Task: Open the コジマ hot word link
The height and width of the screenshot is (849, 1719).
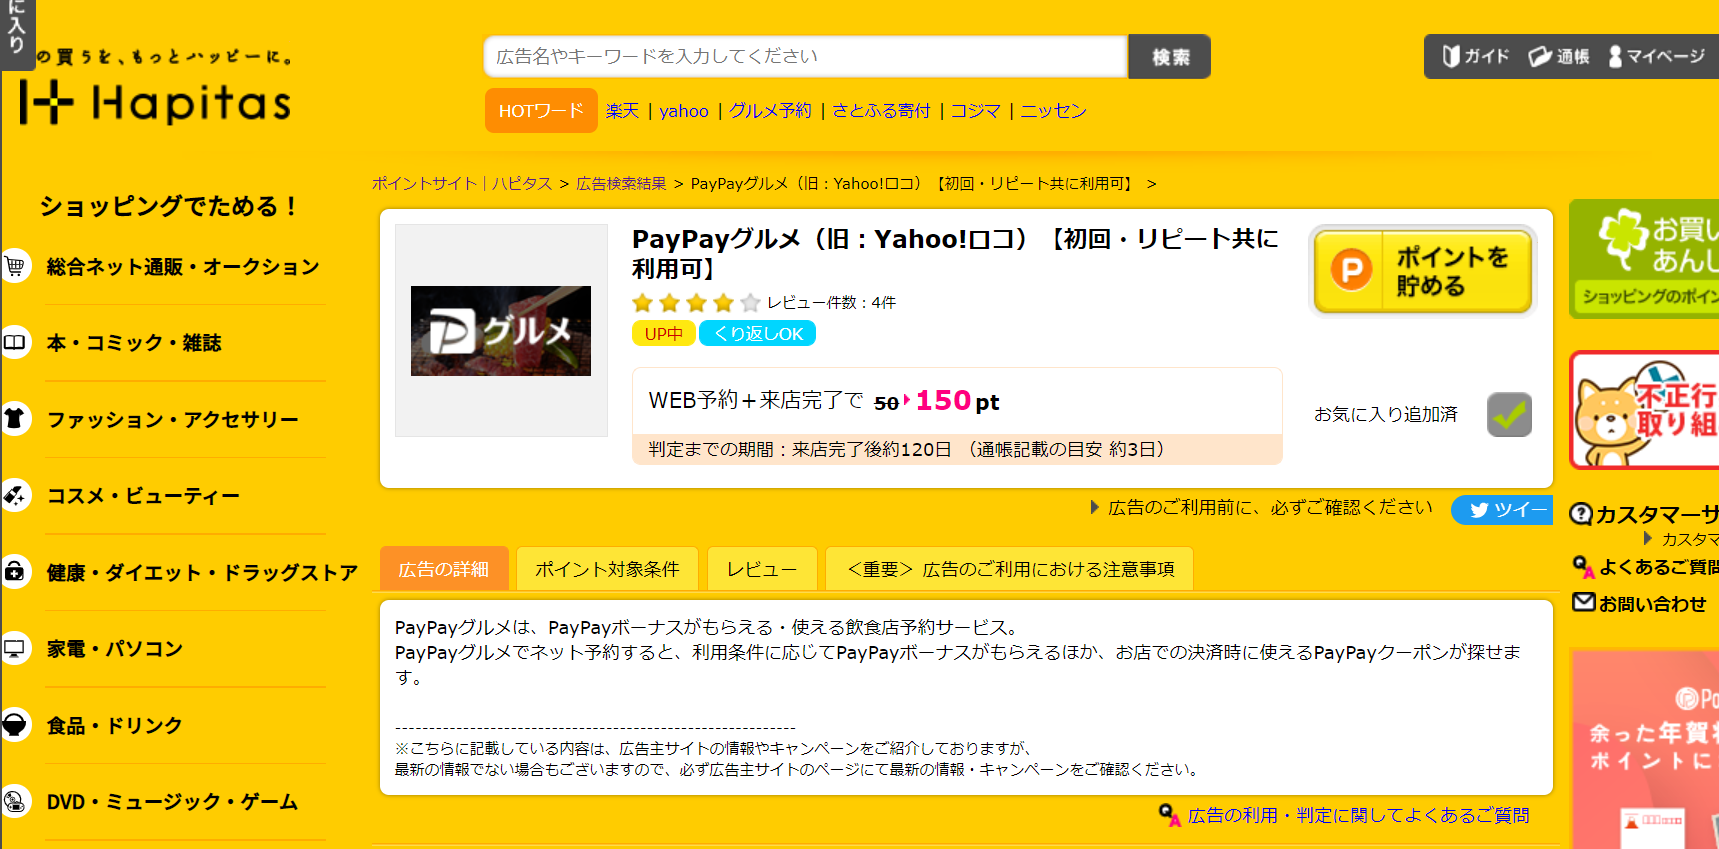Action: tap(975, 111)
